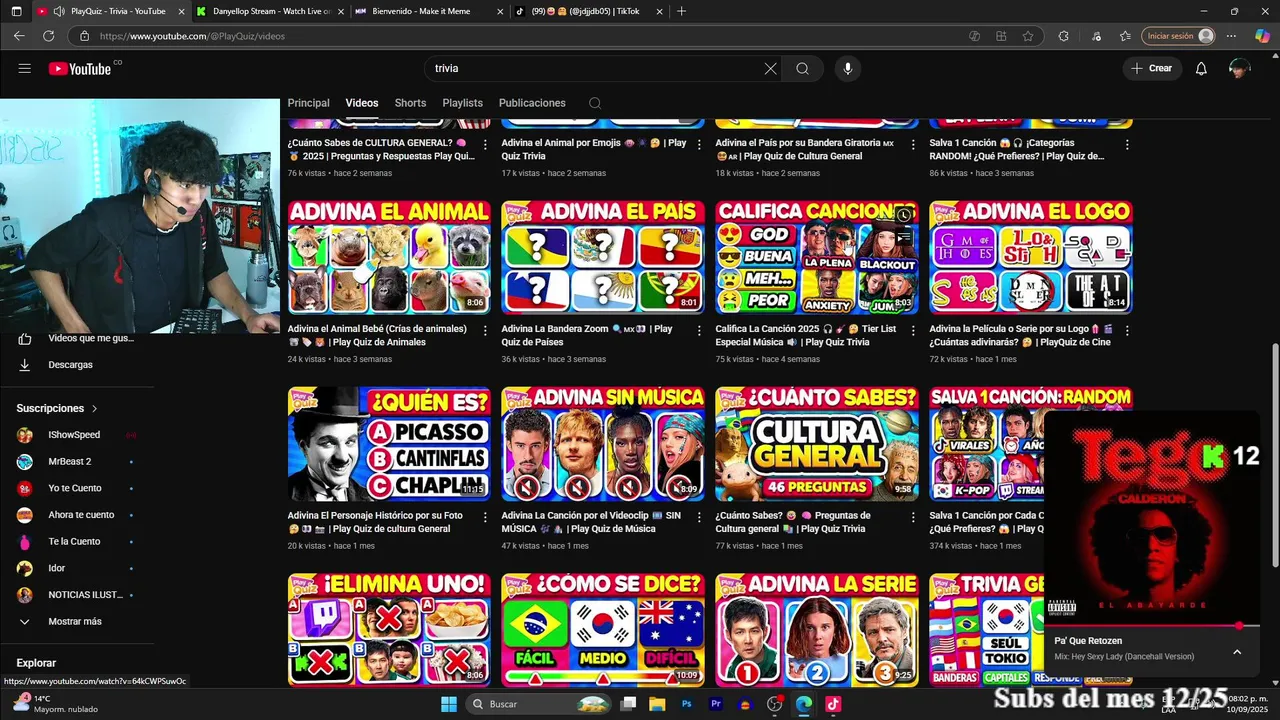The height and width of the screenshot is (720, 1280).
Task: Open options for Adivina el Animal Bebé video
Action: (x=485, y=331)
